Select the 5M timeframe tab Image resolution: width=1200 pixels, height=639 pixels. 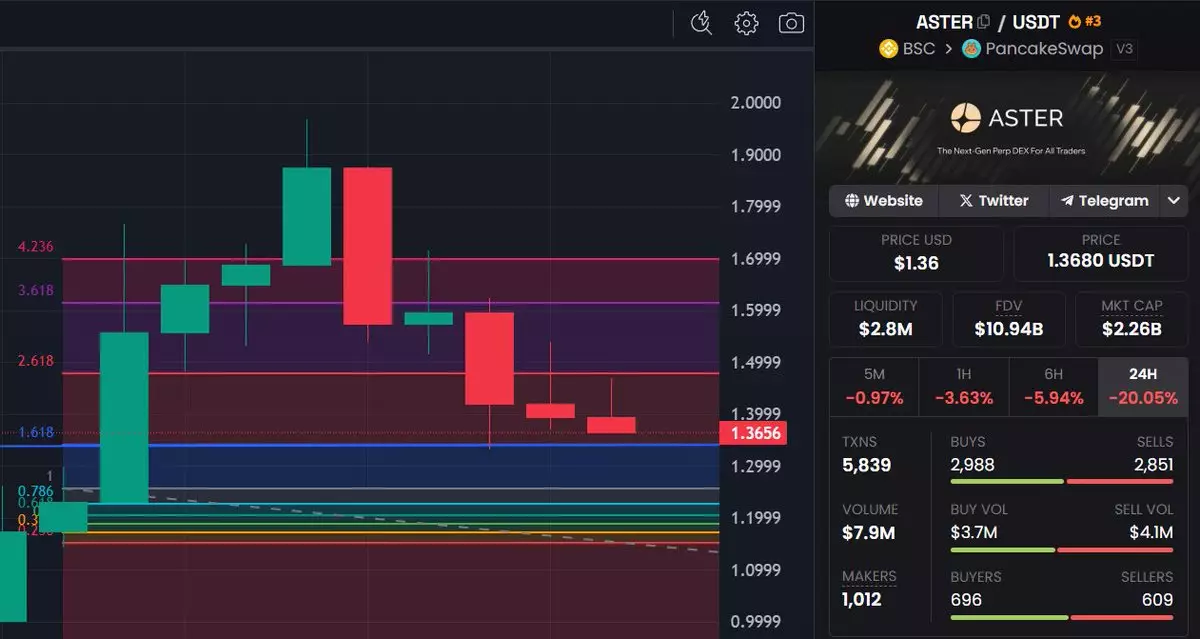tap(874, 386)
